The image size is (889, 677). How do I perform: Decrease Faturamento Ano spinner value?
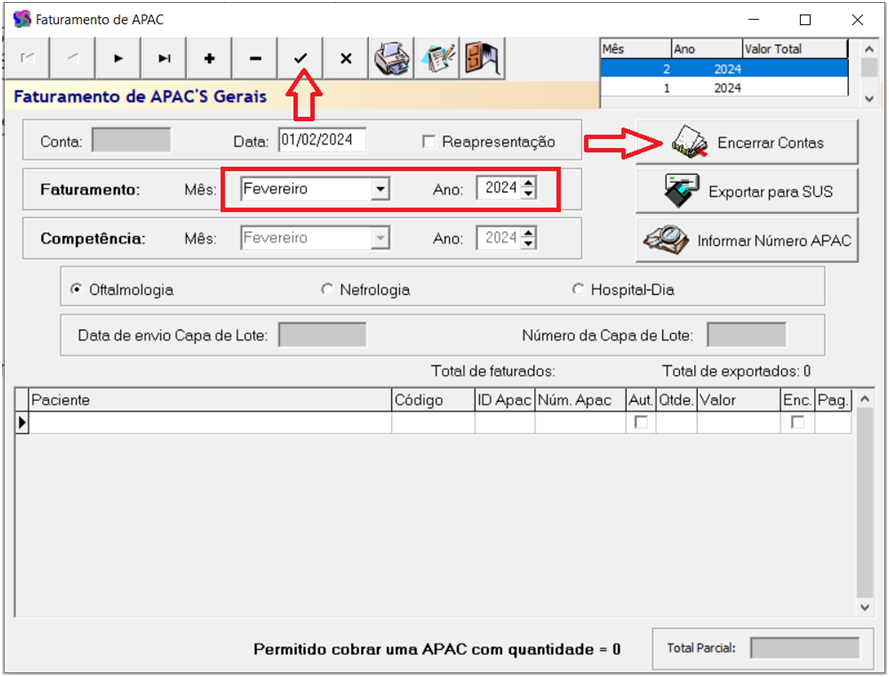[x=528, y=194]
